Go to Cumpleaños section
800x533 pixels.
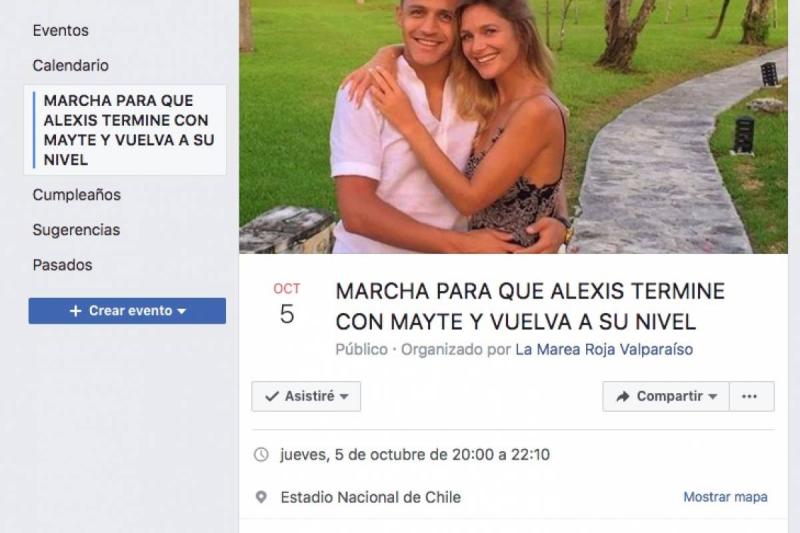[x=77, y=195]
